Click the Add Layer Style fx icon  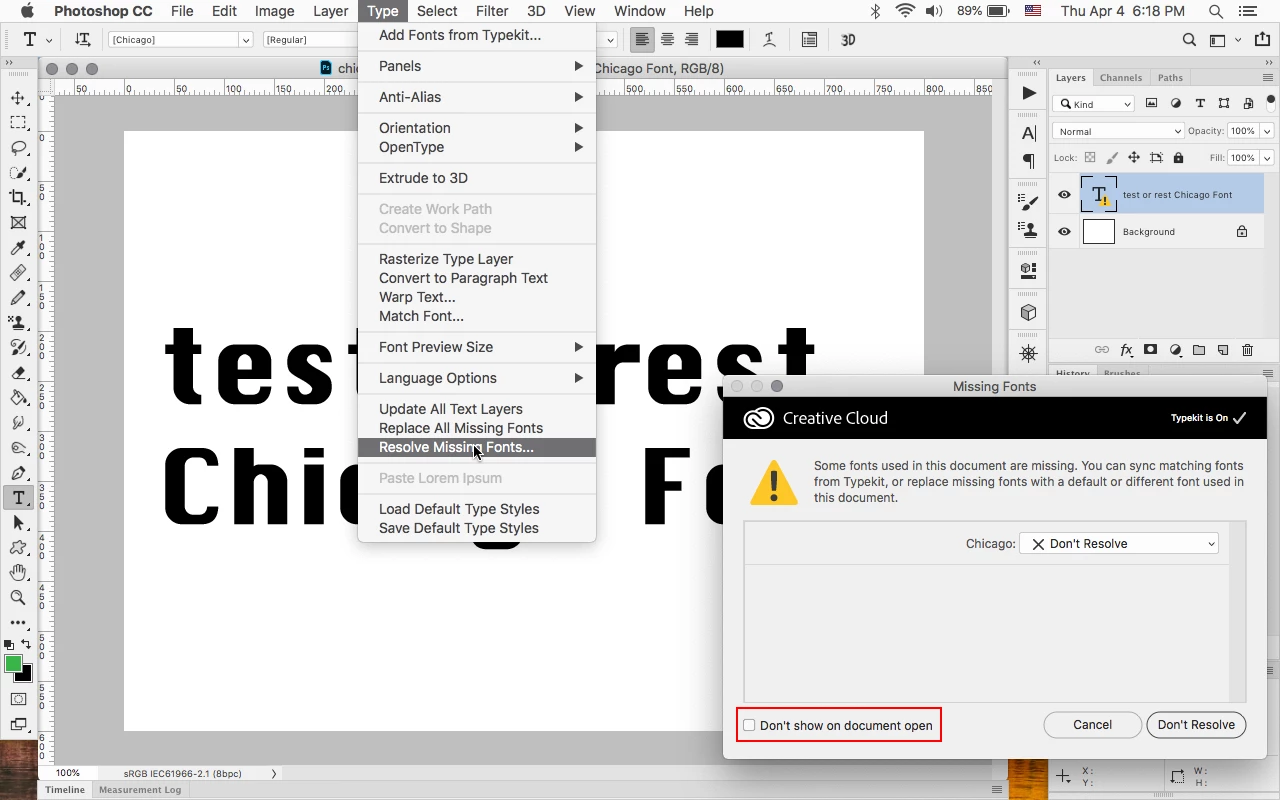pyautogui.click(x=1126, y=350)
